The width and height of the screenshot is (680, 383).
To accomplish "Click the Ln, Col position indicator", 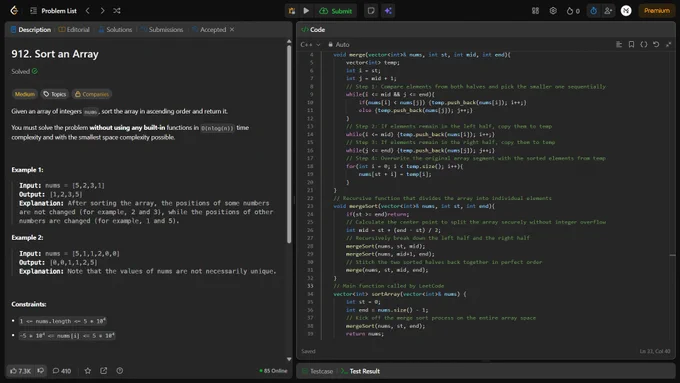I will point(654,351).
